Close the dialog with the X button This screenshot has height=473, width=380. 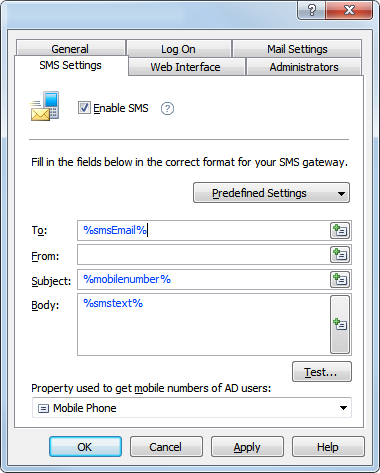pos(349,10)
